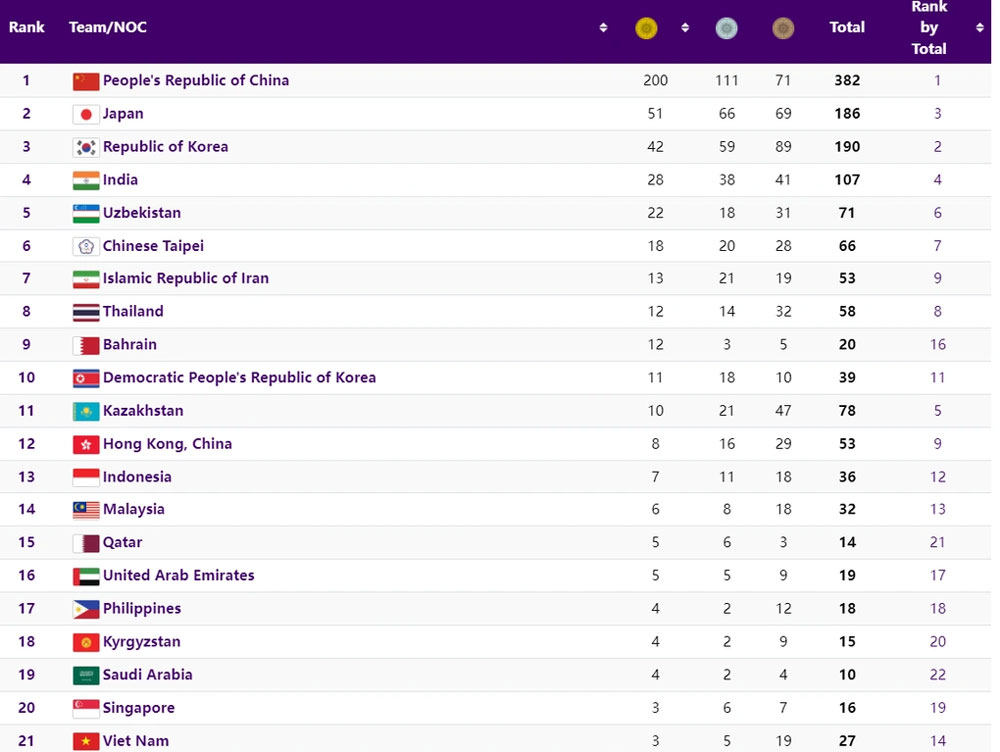Open the Saudi Arabia team link
1000x752 pixels.
point(147,675)
